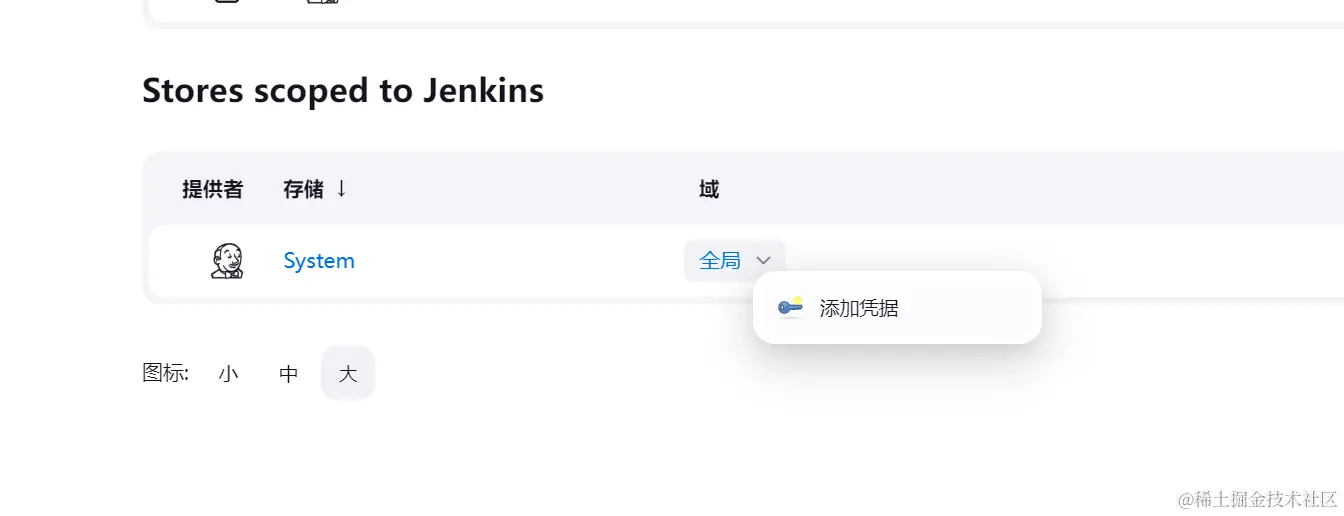Click blank area of the table header row

click(1030, 189)
